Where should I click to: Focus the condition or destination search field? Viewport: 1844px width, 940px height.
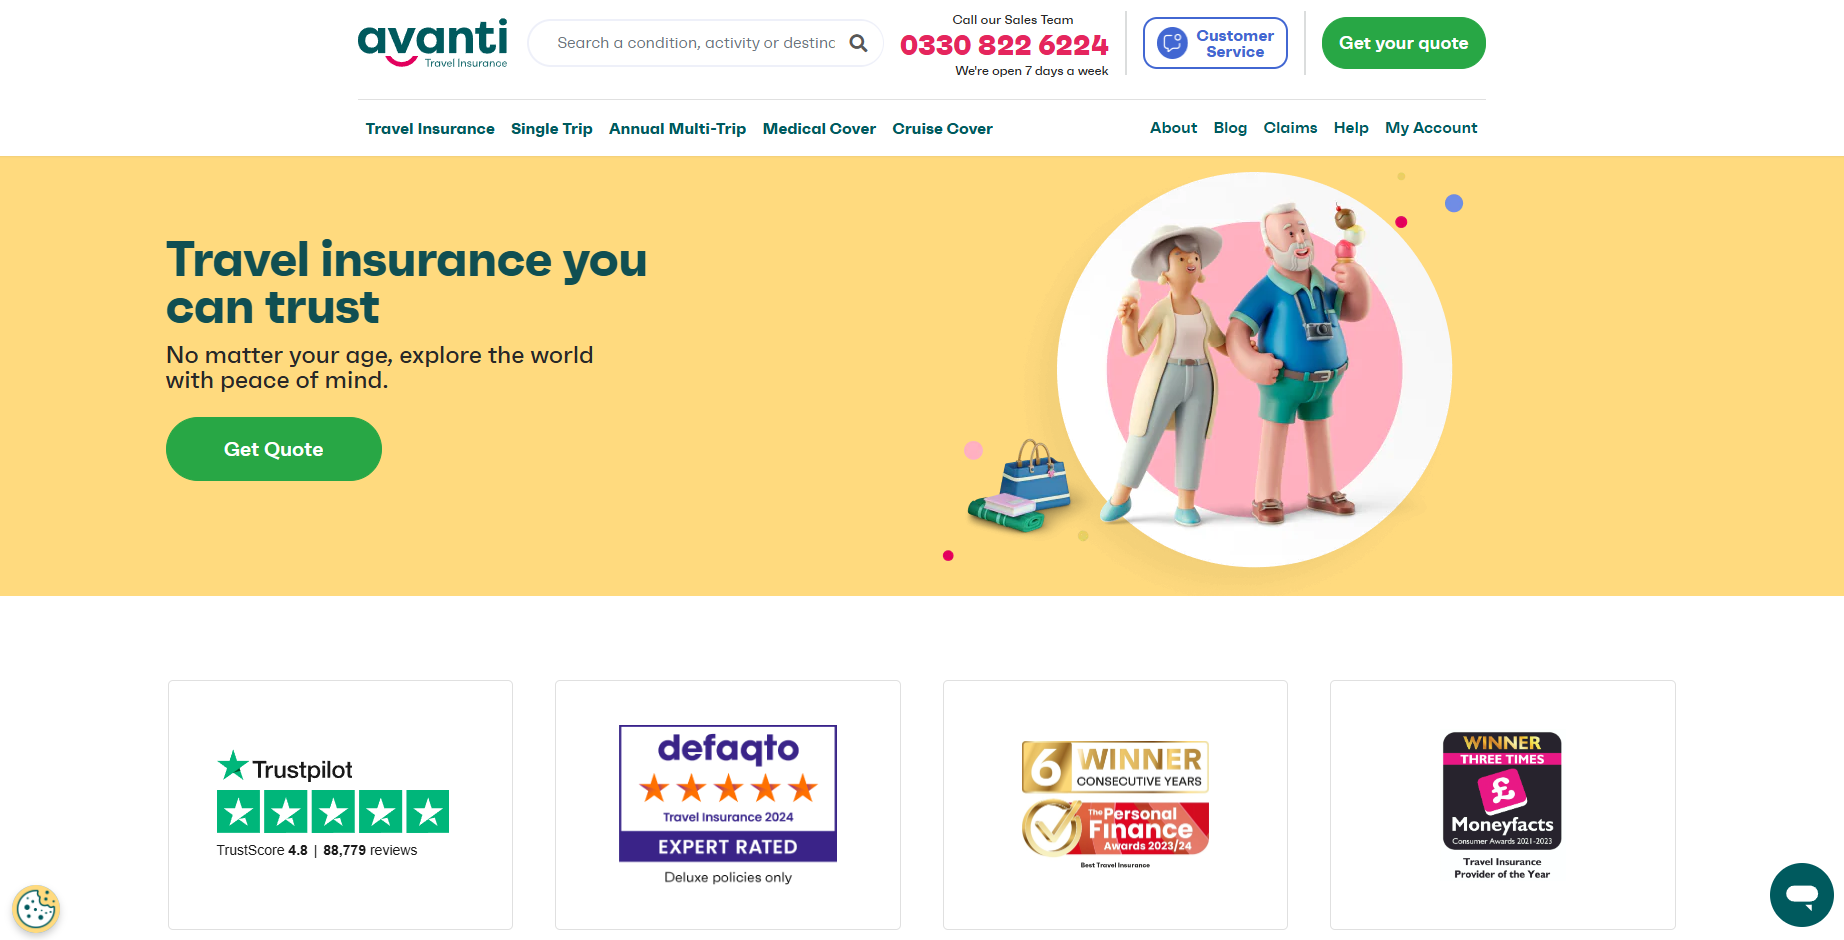point(696,43)
